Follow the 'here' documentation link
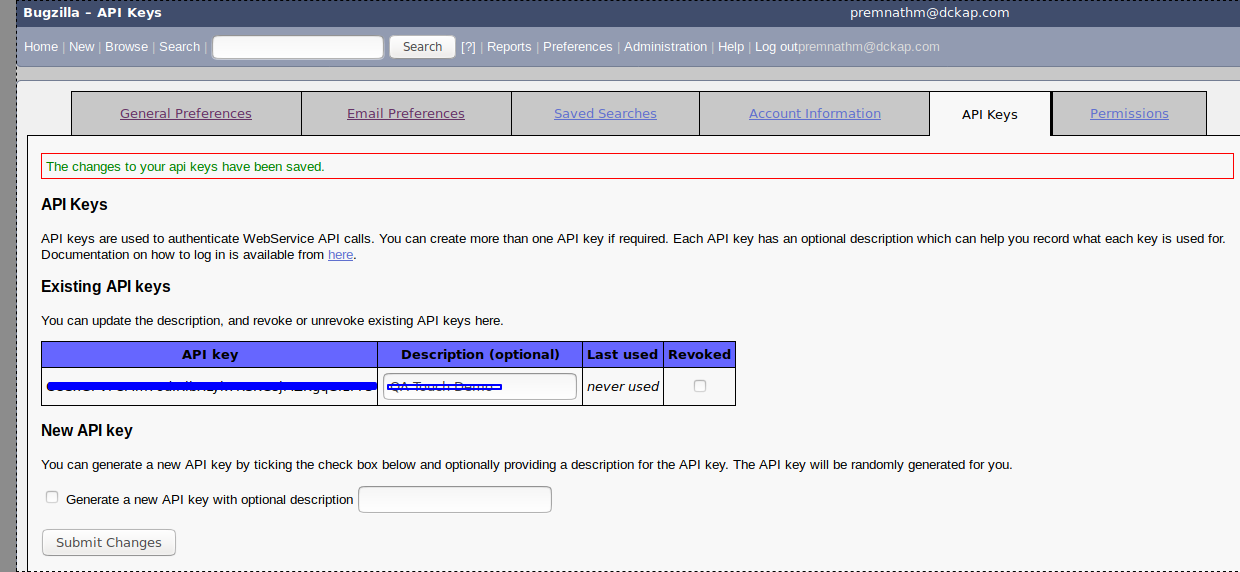The width and height of the screenshot is (1240, 572). pos(340,255)
